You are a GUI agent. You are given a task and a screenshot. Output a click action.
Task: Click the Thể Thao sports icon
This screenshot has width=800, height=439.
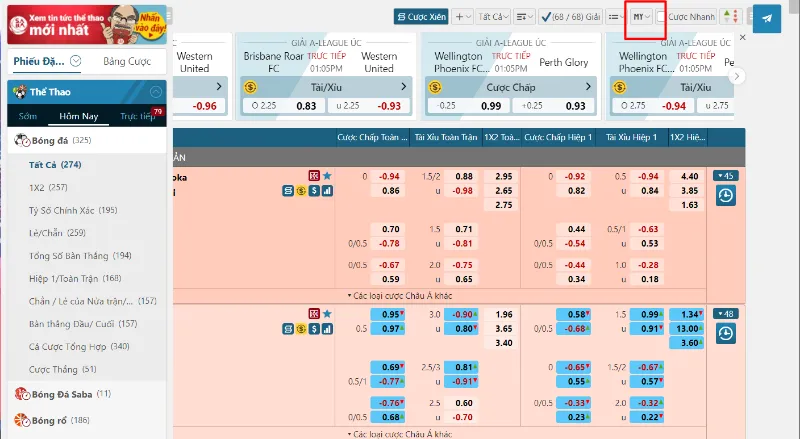point(20,92)
